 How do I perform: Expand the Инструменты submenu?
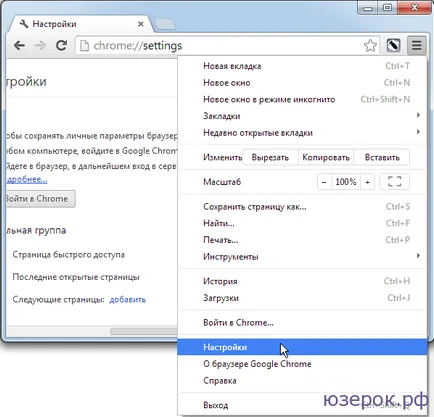click(302, 257)
